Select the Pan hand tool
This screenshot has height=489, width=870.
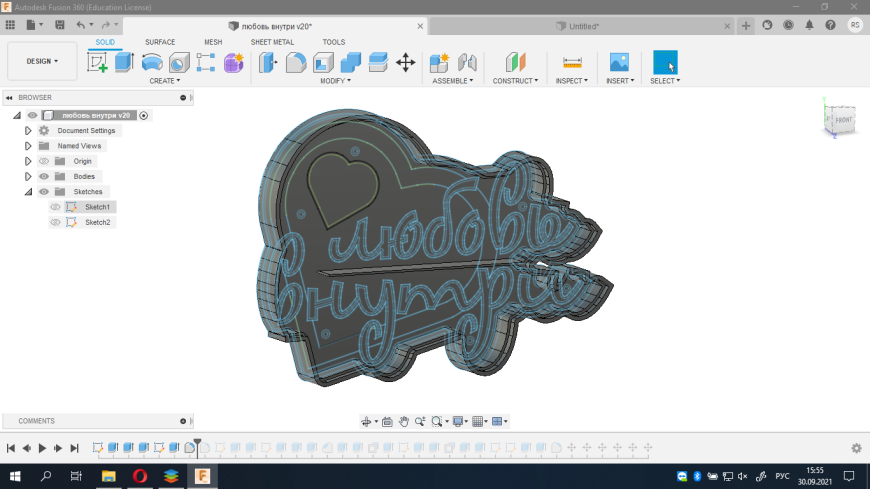403,422
